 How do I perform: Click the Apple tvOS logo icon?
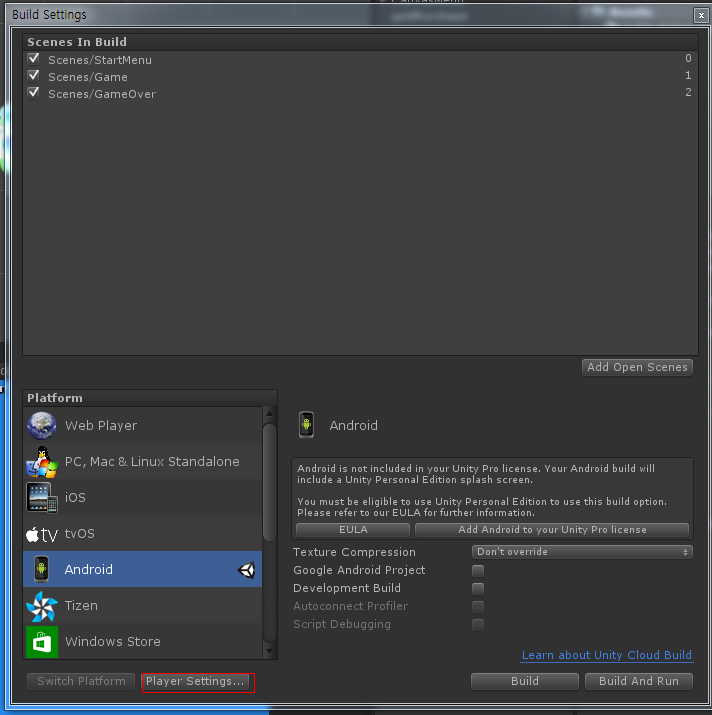[42, 534]
